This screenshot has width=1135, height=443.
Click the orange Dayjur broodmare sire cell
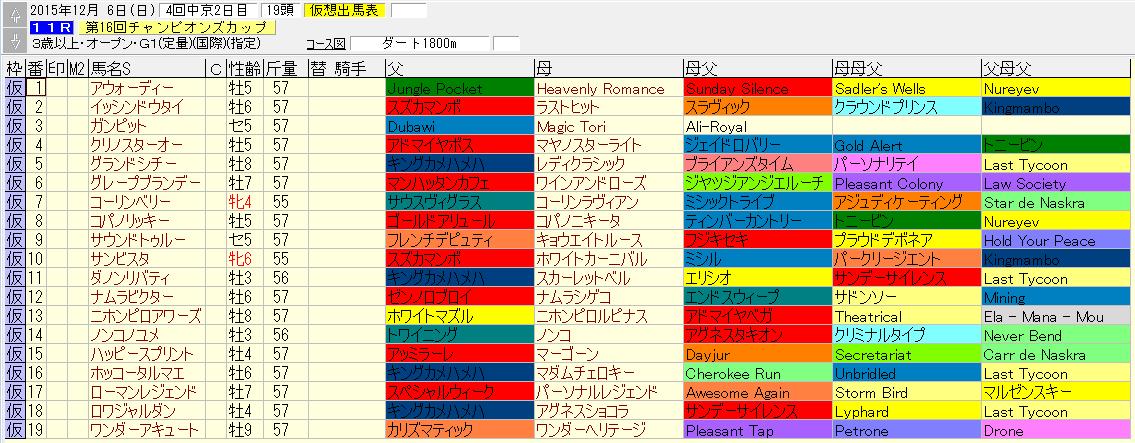point(757,354)
